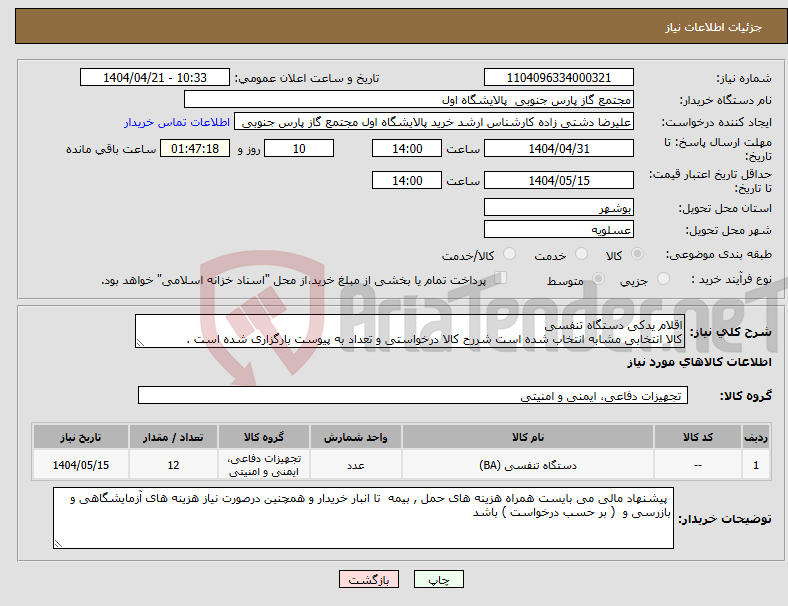Click the شماره نیاز field 1104096334000321
The image size is (788, 606).
coord(558,77)
